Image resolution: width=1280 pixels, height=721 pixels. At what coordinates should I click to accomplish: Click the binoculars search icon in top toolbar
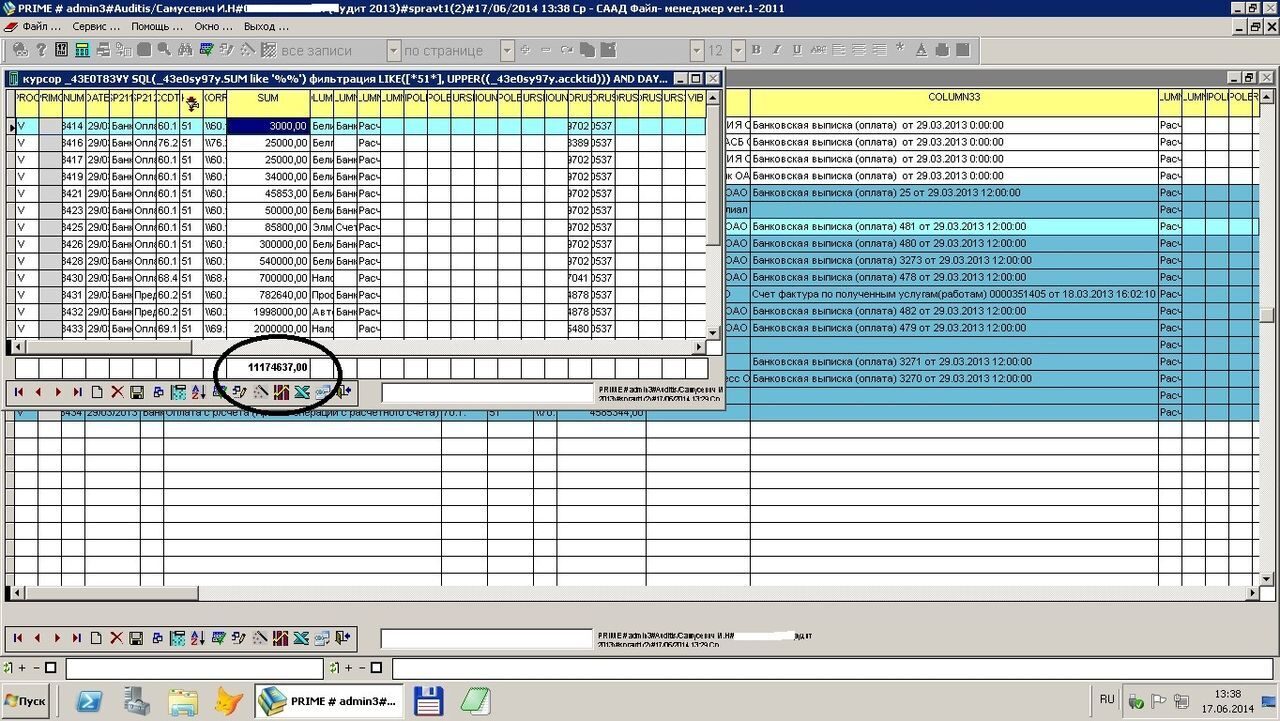click(186, 50)
